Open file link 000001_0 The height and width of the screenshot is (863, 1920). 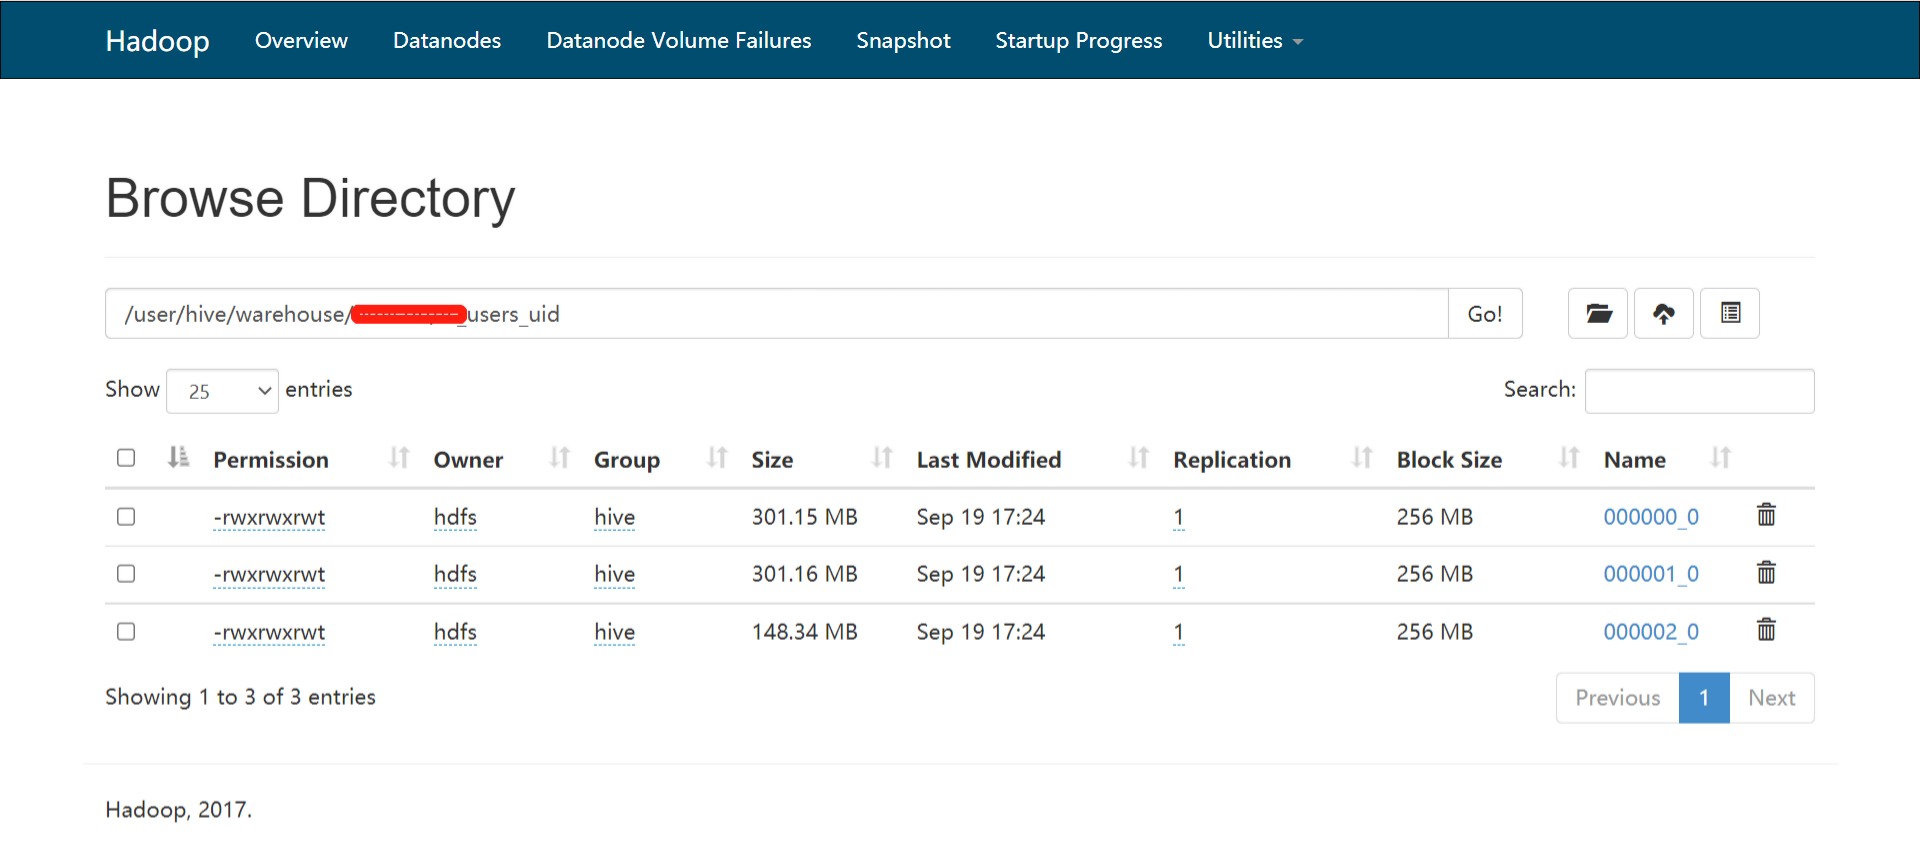(x=1651, y=574)
